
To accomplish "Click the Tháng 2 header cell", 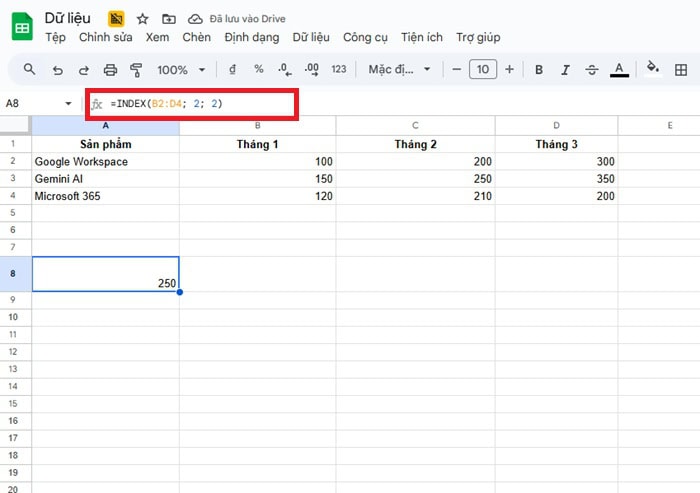I will click(x=415, y=144).
